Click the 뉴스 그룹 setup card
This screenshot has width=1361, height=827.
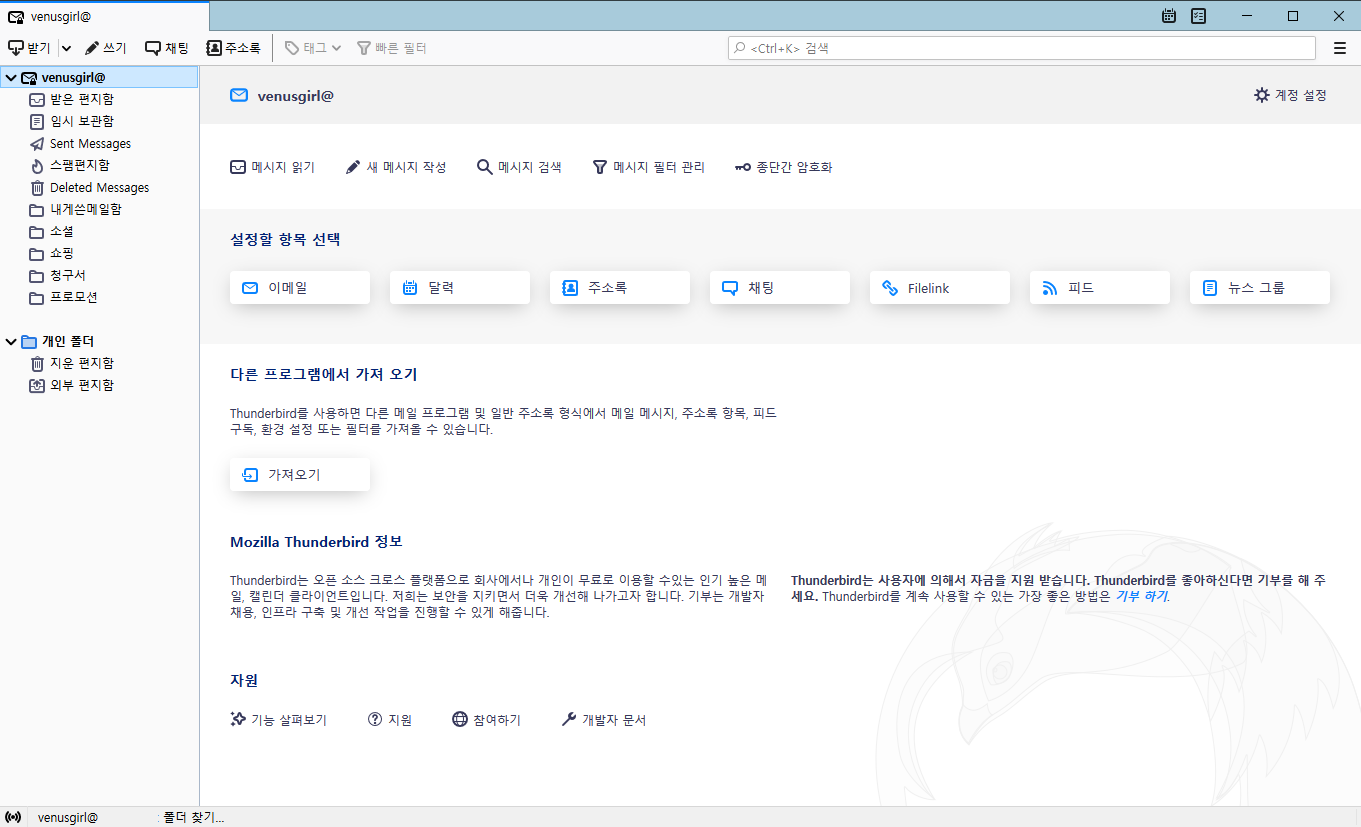1260,287
